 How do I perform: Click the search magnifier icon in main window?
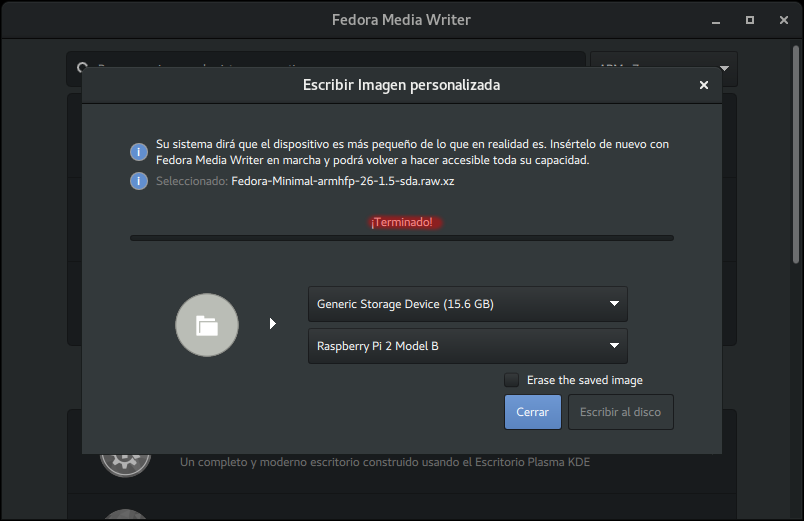(82, 66)
